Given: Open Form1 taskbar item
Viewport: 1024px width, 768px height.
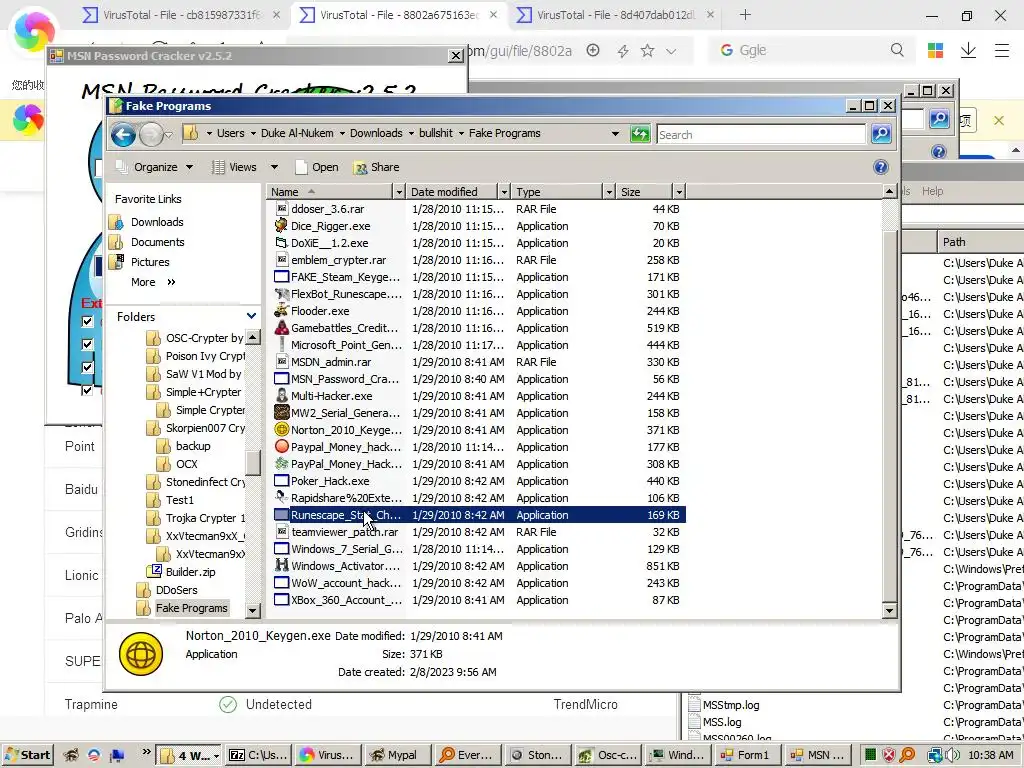Looking at the screenshot, I should [x=747, y=755].
